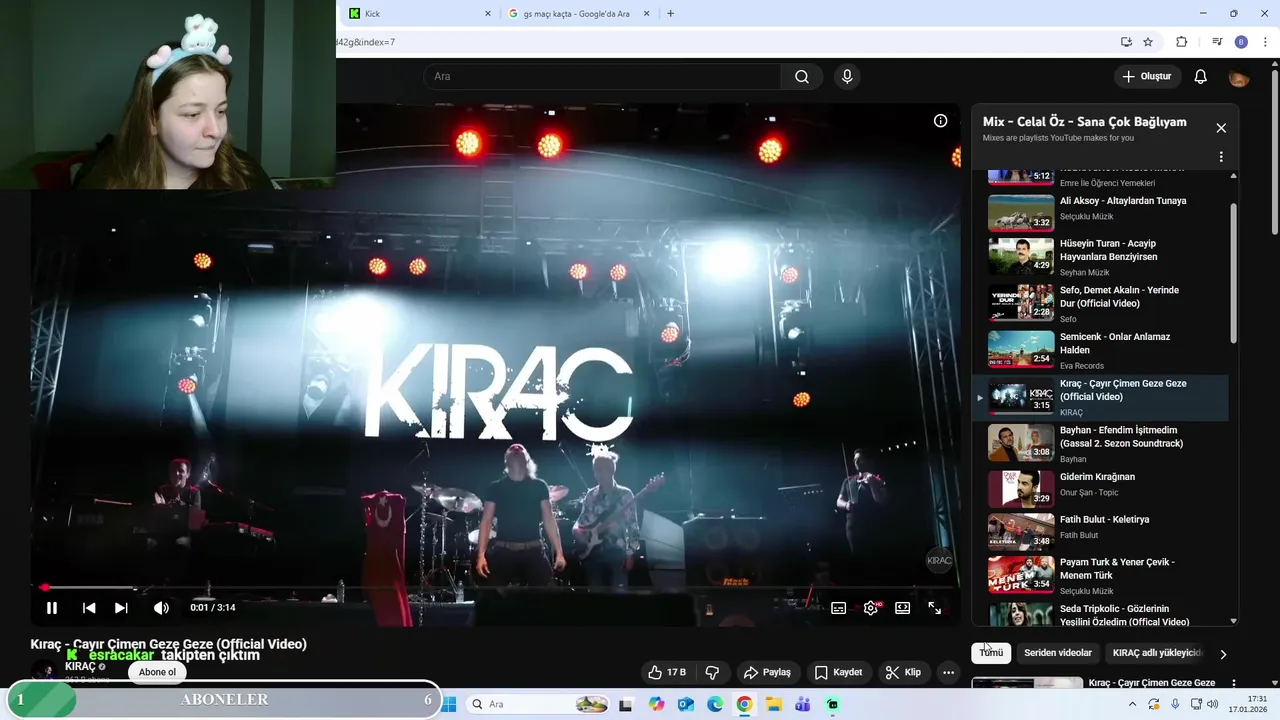
Task: Like the video with thumbs up (17 B)
Action: (667, 672)
